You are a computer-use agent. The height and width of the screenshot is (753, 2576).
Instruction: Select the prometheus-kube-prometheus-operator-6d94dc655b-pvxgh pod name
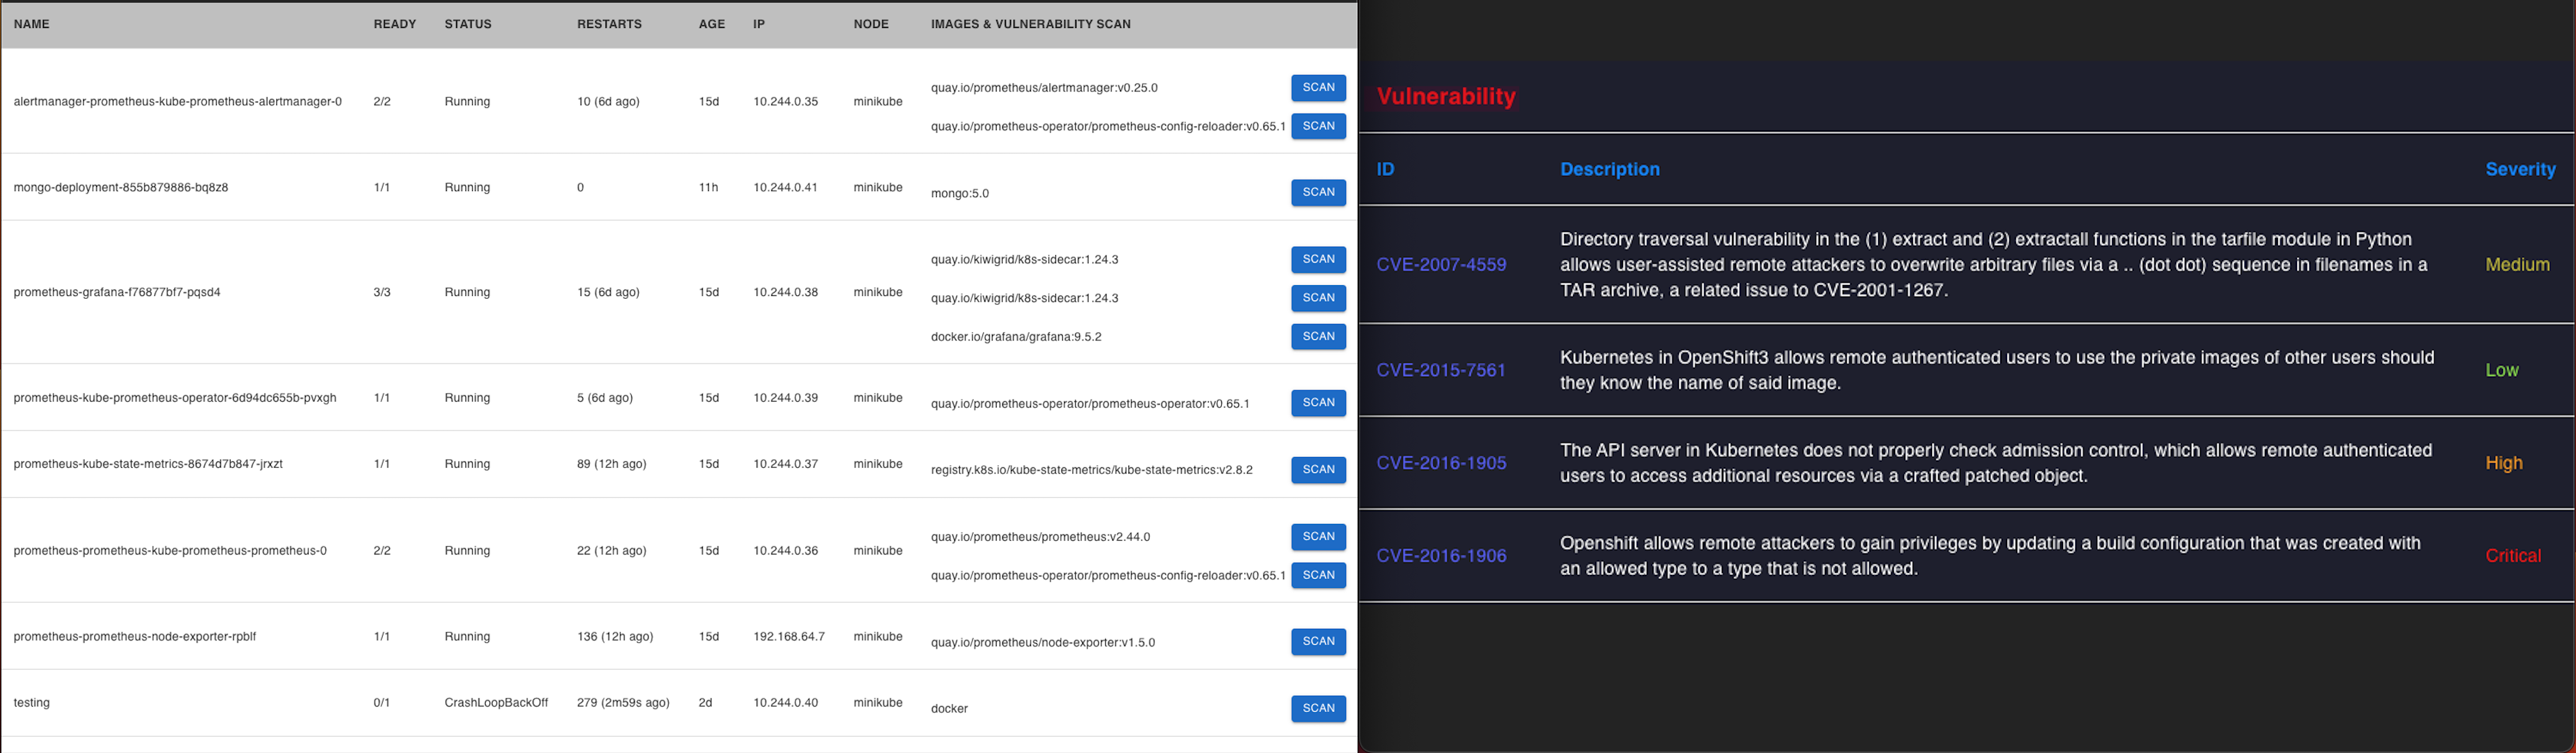(175, 398)
